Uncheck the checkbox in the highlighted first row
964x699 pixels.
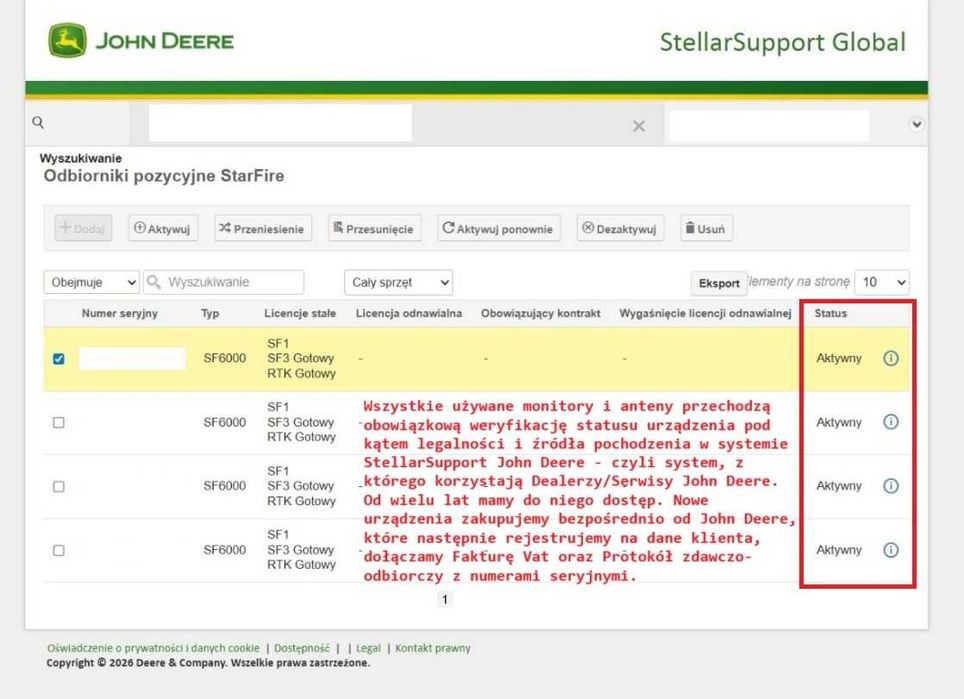pyautogui.click(x=58, y=358)
